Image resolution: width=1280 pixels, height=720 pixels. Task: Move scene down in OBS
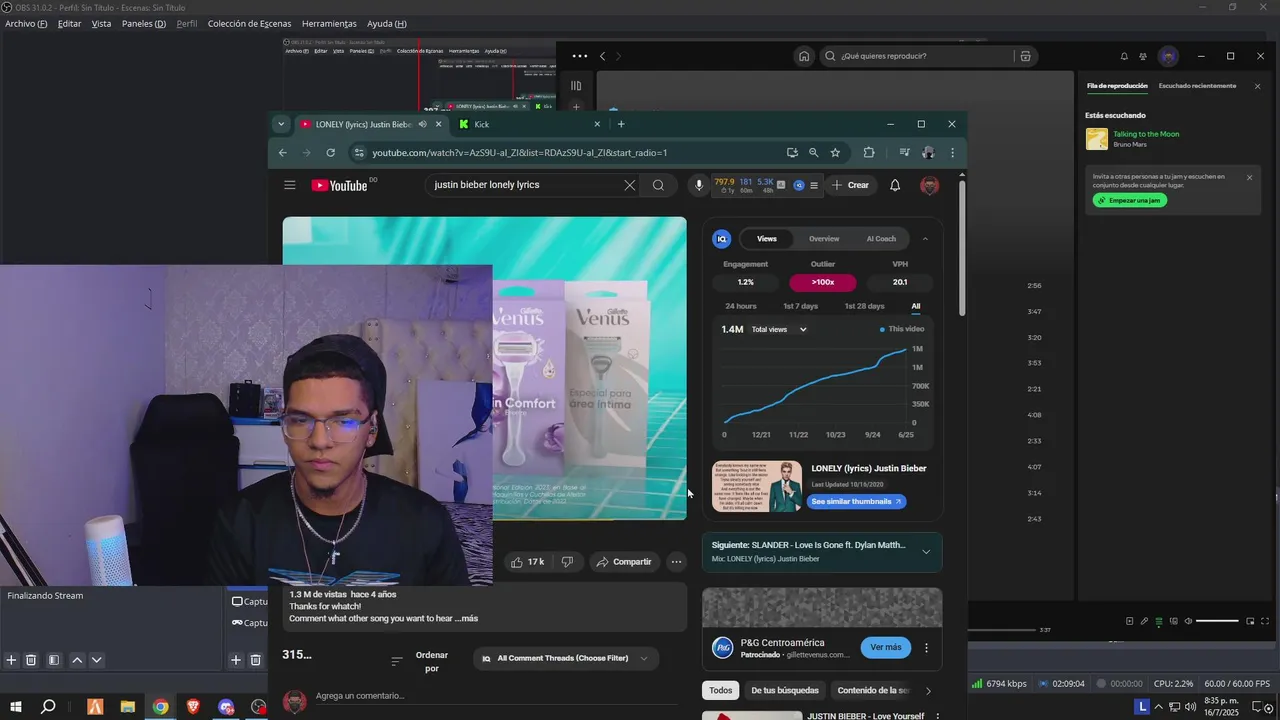point(96,660)
